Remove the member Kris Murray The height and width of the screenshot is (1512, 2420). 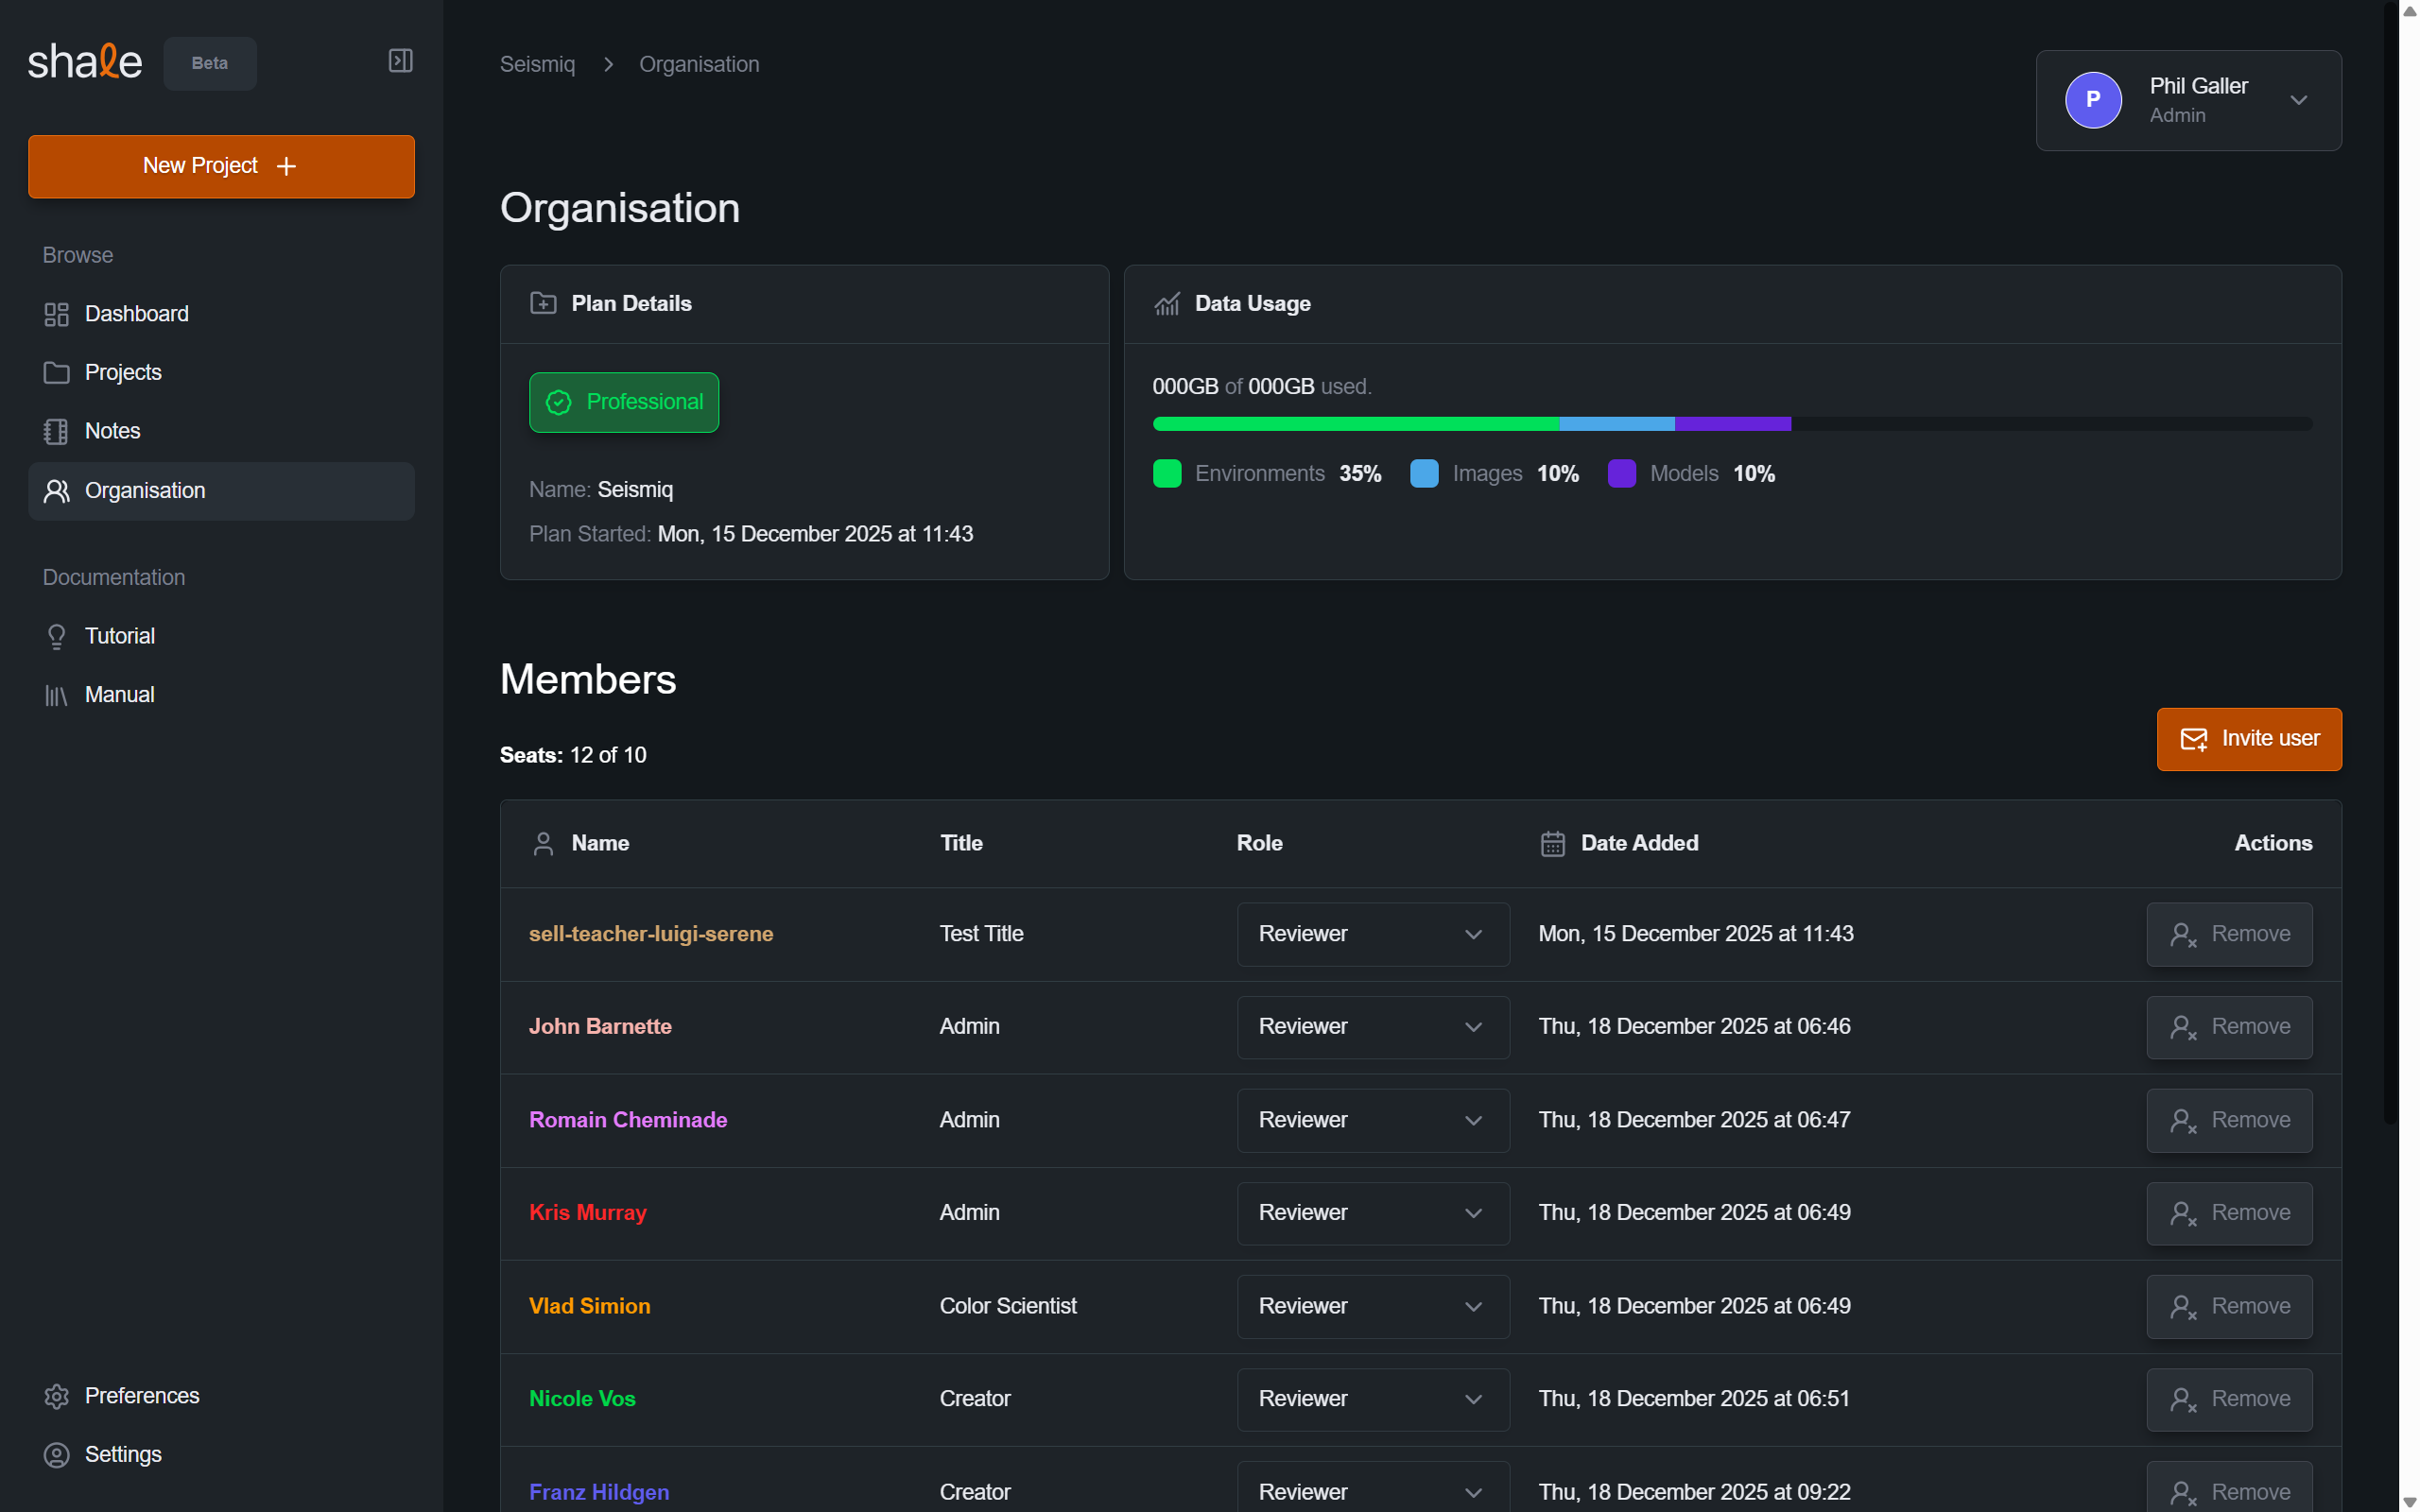(2230, 1212)
